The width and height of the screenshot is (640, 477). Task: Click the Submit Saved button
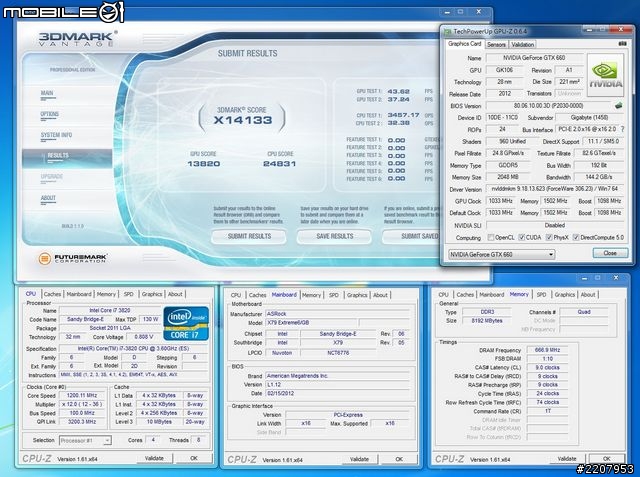click(411, 236)
